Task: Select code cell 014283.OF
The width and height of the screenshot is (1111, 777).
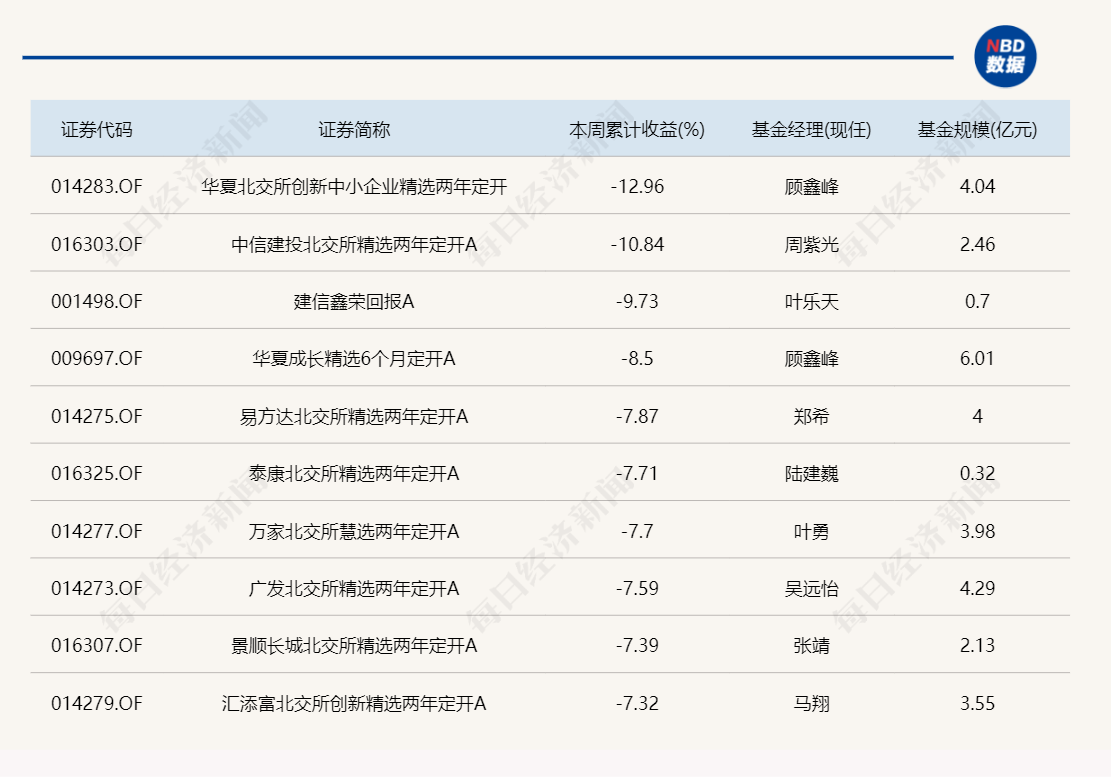Action: pyautogui.click(x=96, y=186)
